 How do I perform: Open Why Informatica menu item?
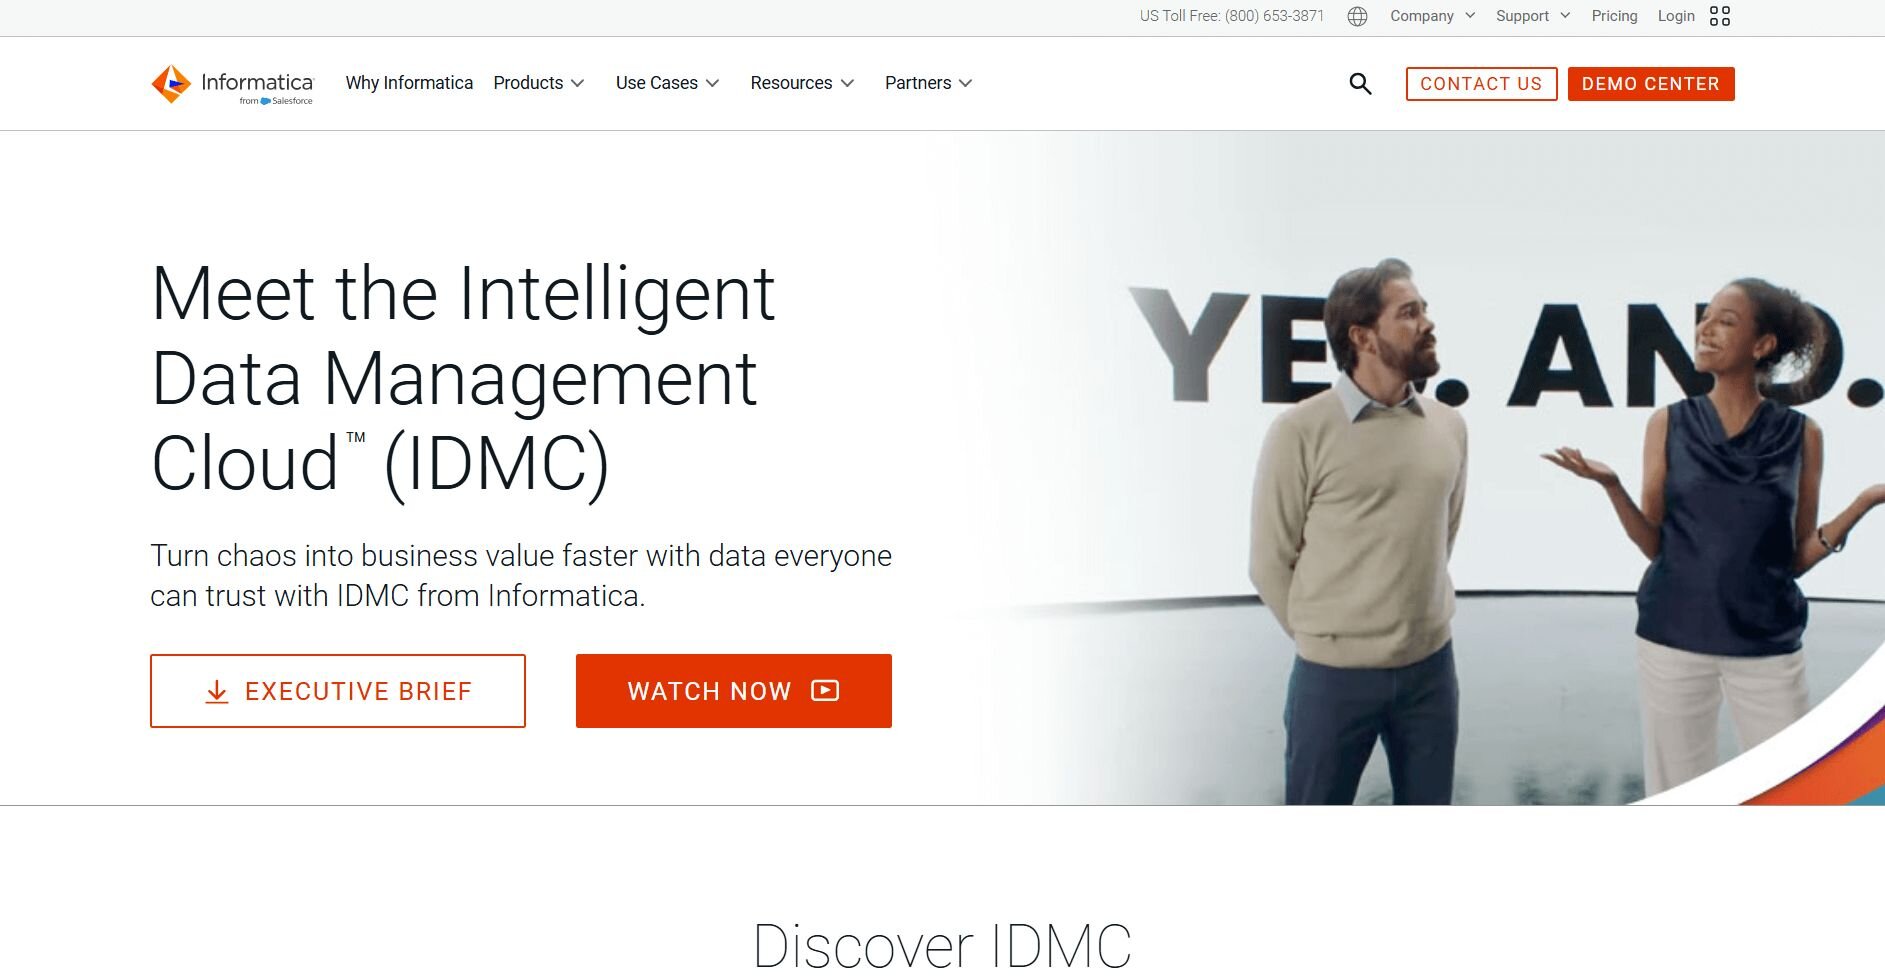pos(409,83)
